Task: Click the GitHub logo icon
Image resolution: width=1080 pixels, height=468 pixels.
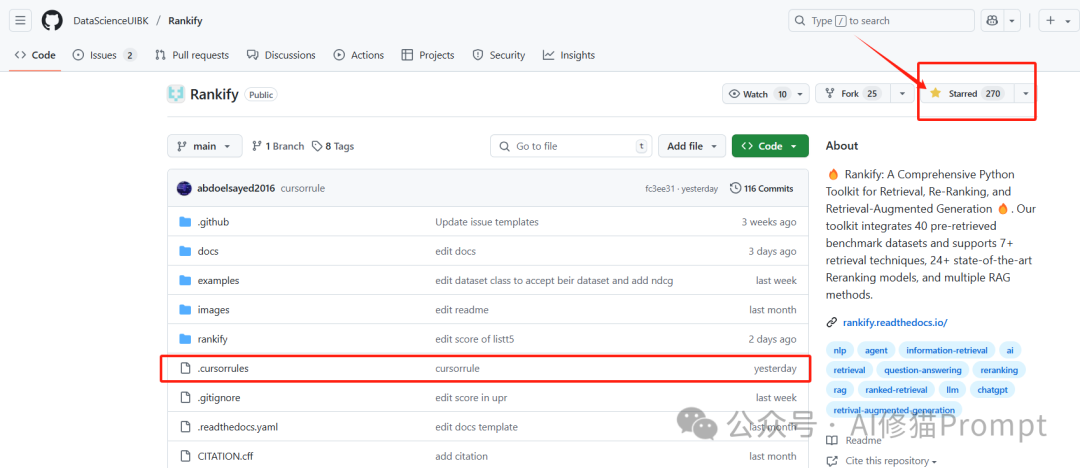Action: pos(52,21)
